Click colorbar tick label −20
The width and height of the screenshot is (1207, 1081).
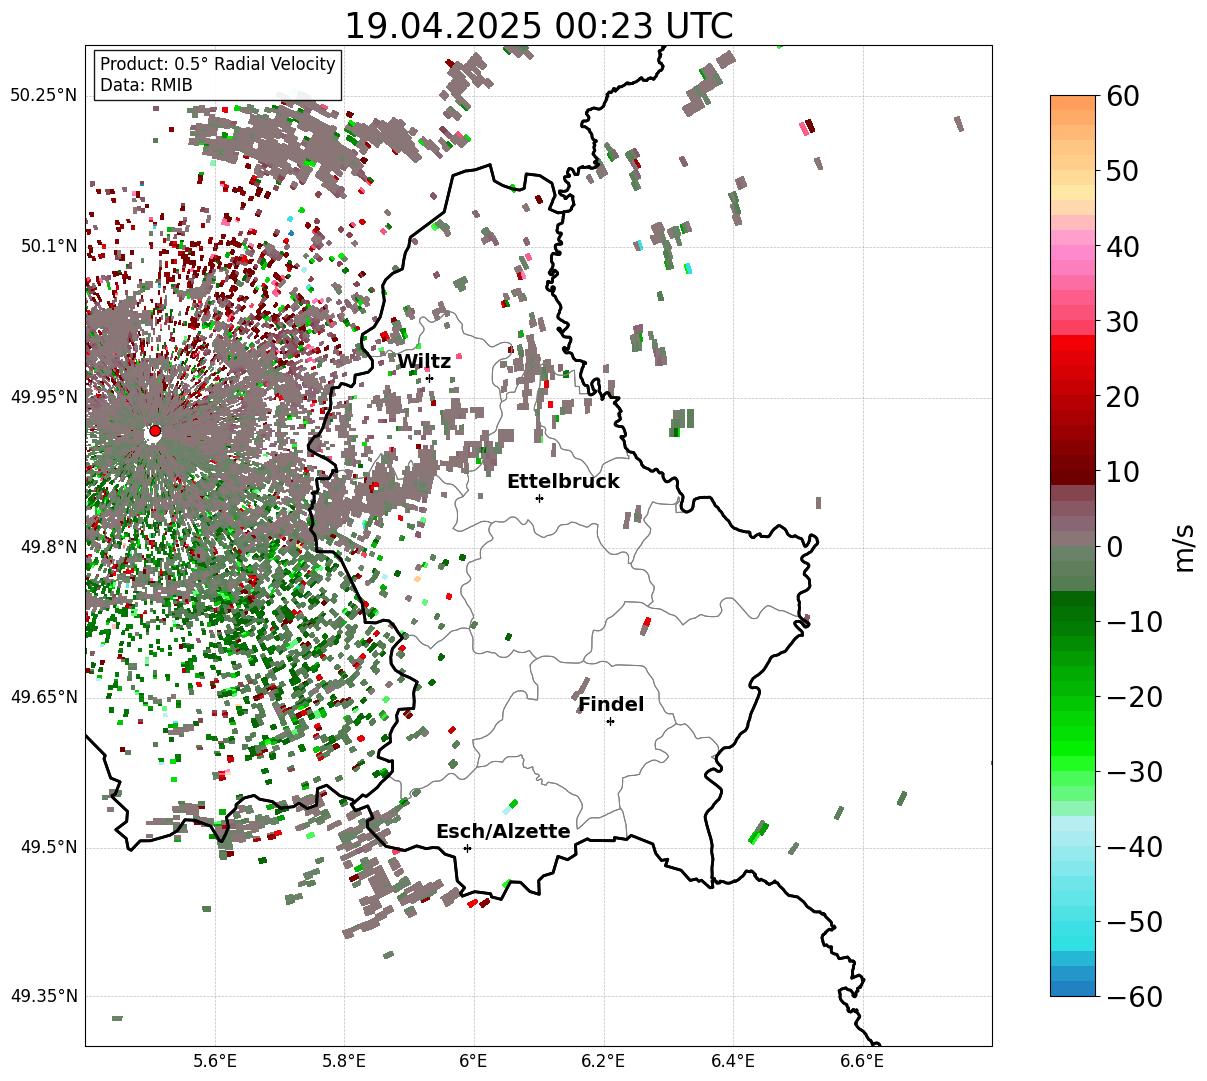[x=1136, y=697]
